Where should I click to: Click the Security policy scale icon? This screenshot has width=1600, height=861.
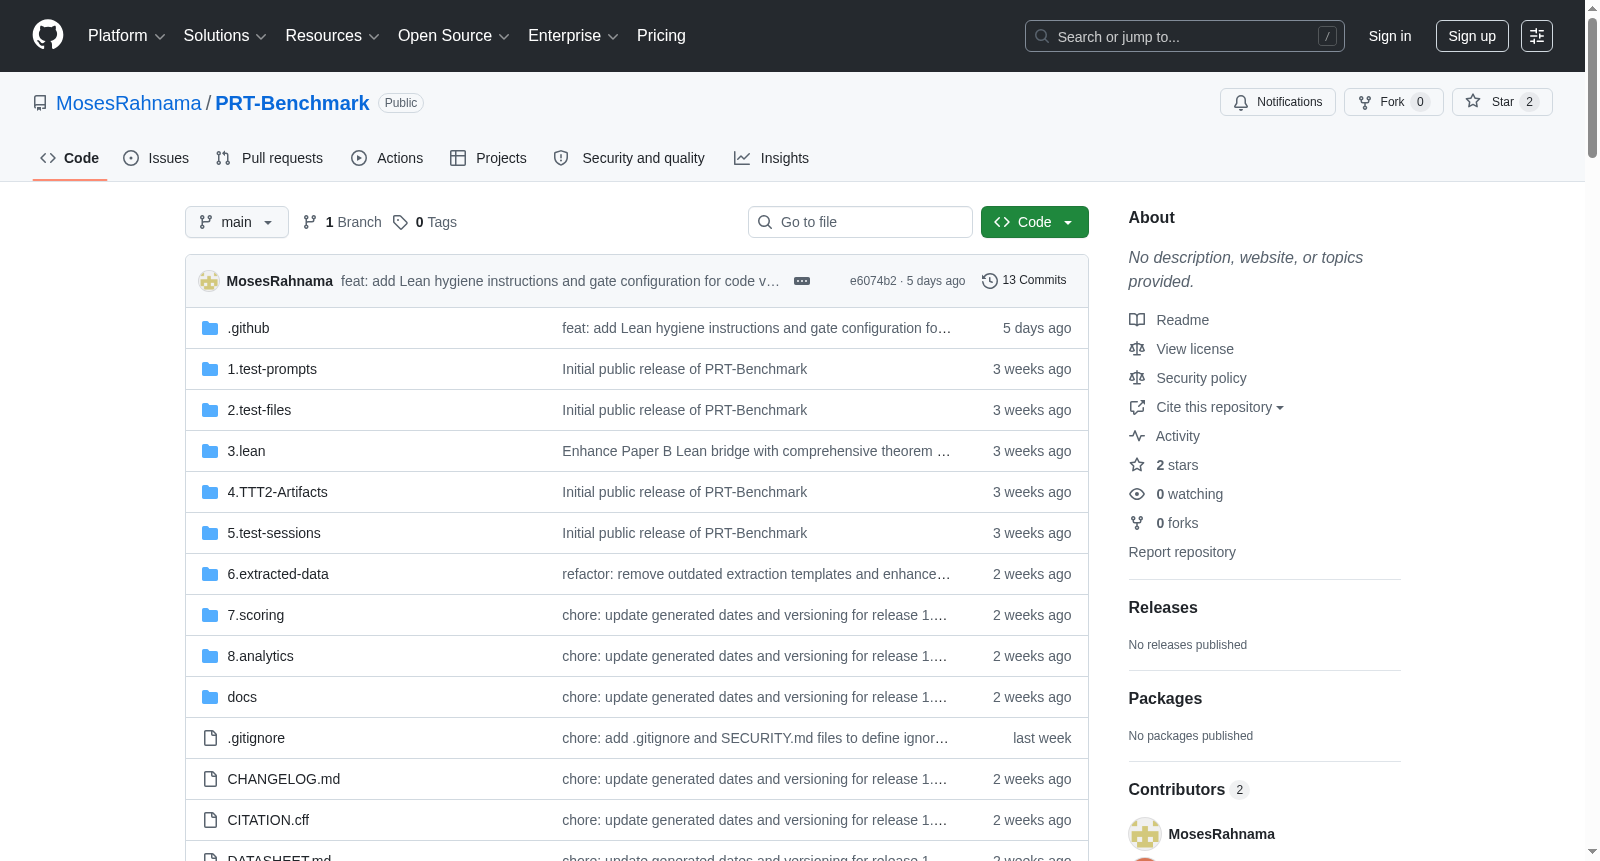click(x=1137, y=378)
